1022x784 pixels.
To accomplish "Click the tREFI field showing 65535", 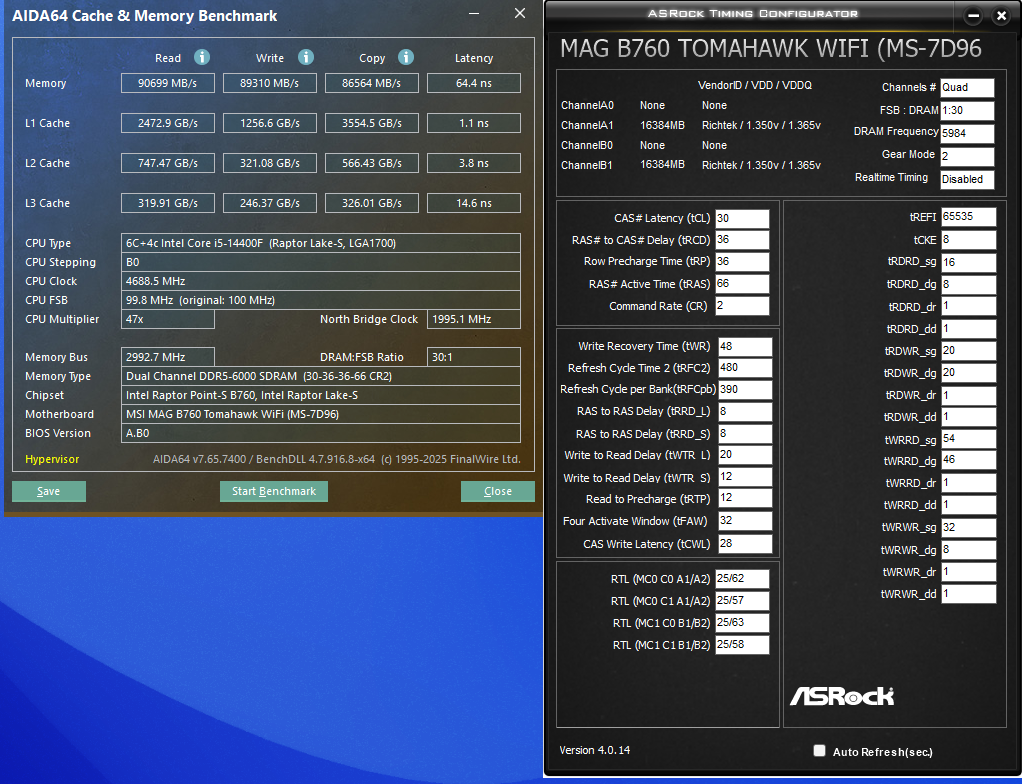I will (x=969, y=216).
